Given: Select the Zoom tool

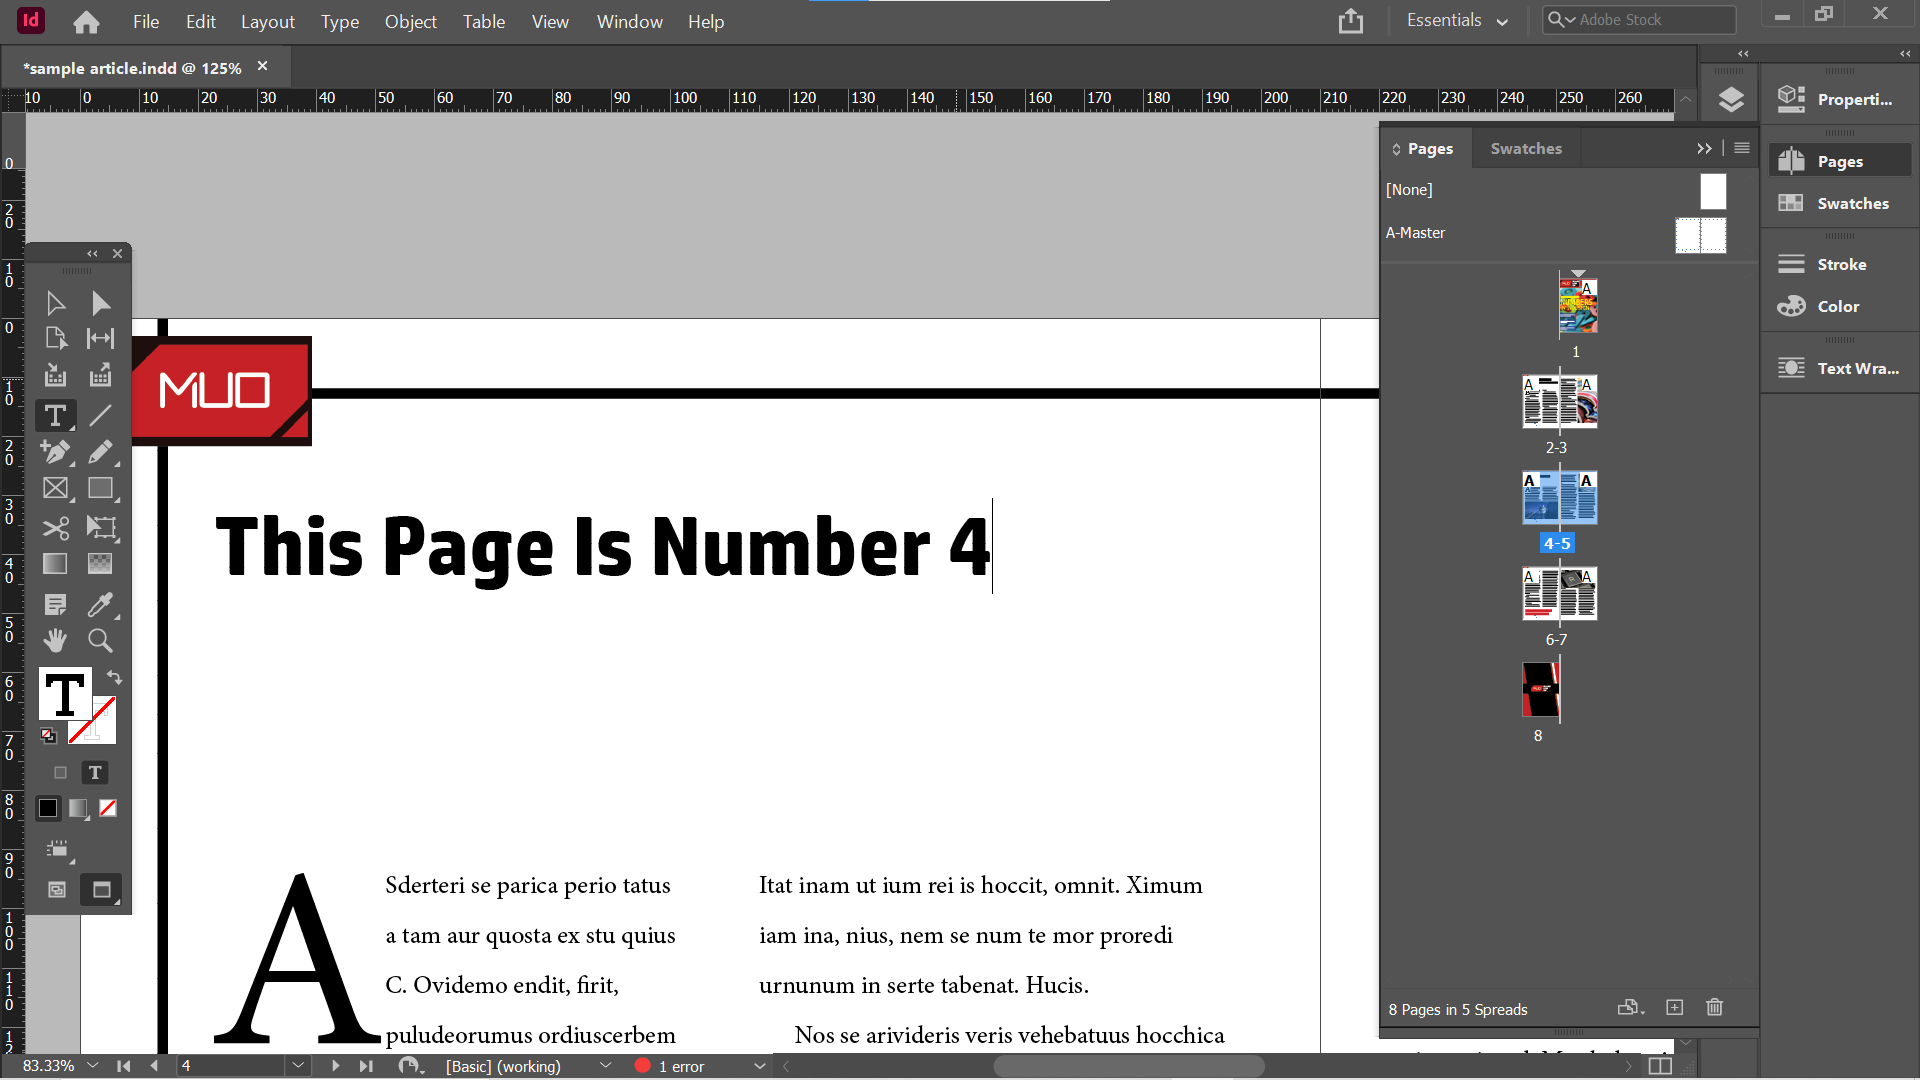Looking at the screenshot, I should tap(100, 640).
